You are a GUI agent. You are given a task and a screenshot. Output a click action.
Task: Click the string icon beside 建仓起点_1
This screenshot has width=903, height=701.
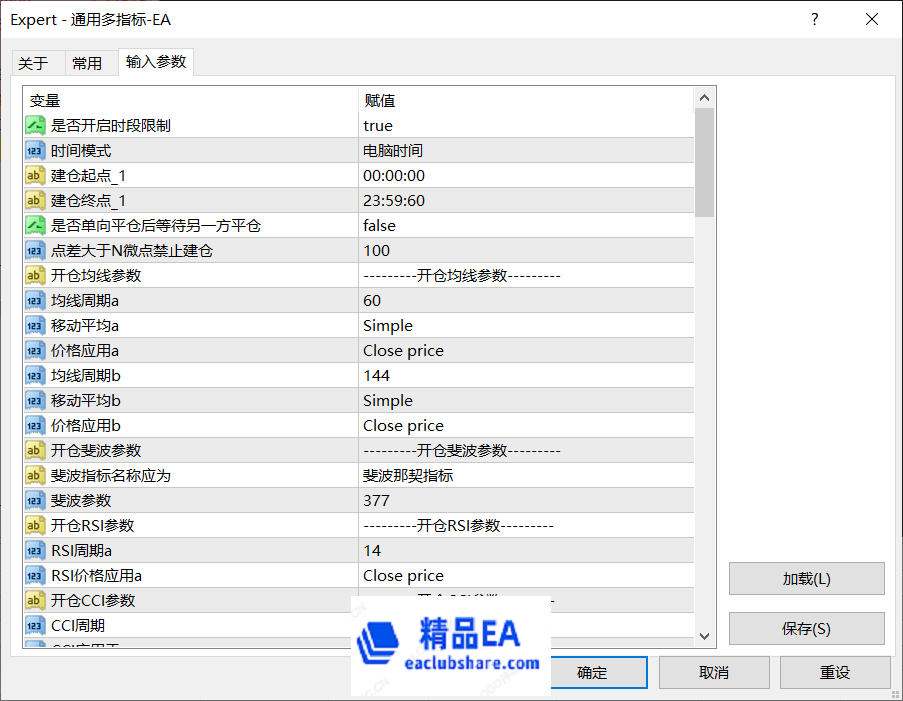point(36,175)
